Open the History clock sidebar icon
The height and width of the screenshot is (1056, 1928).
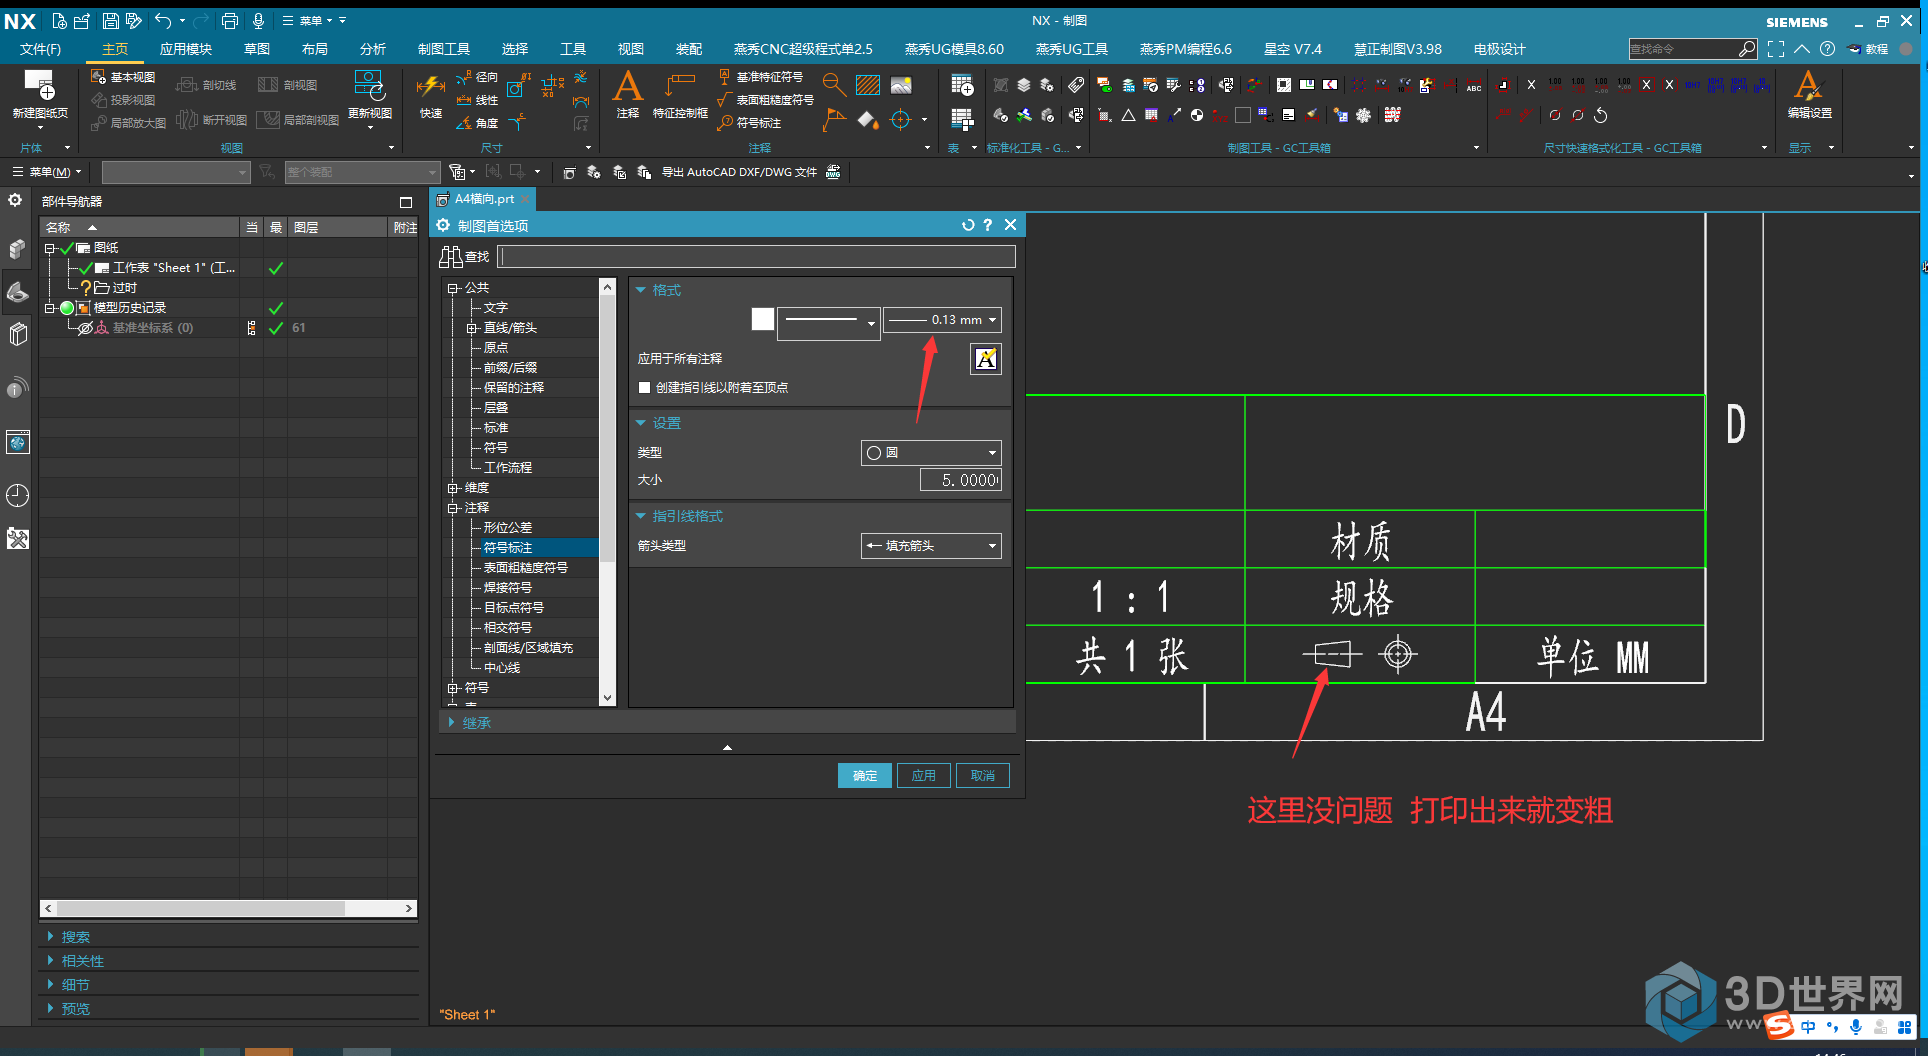click(18, 495)
